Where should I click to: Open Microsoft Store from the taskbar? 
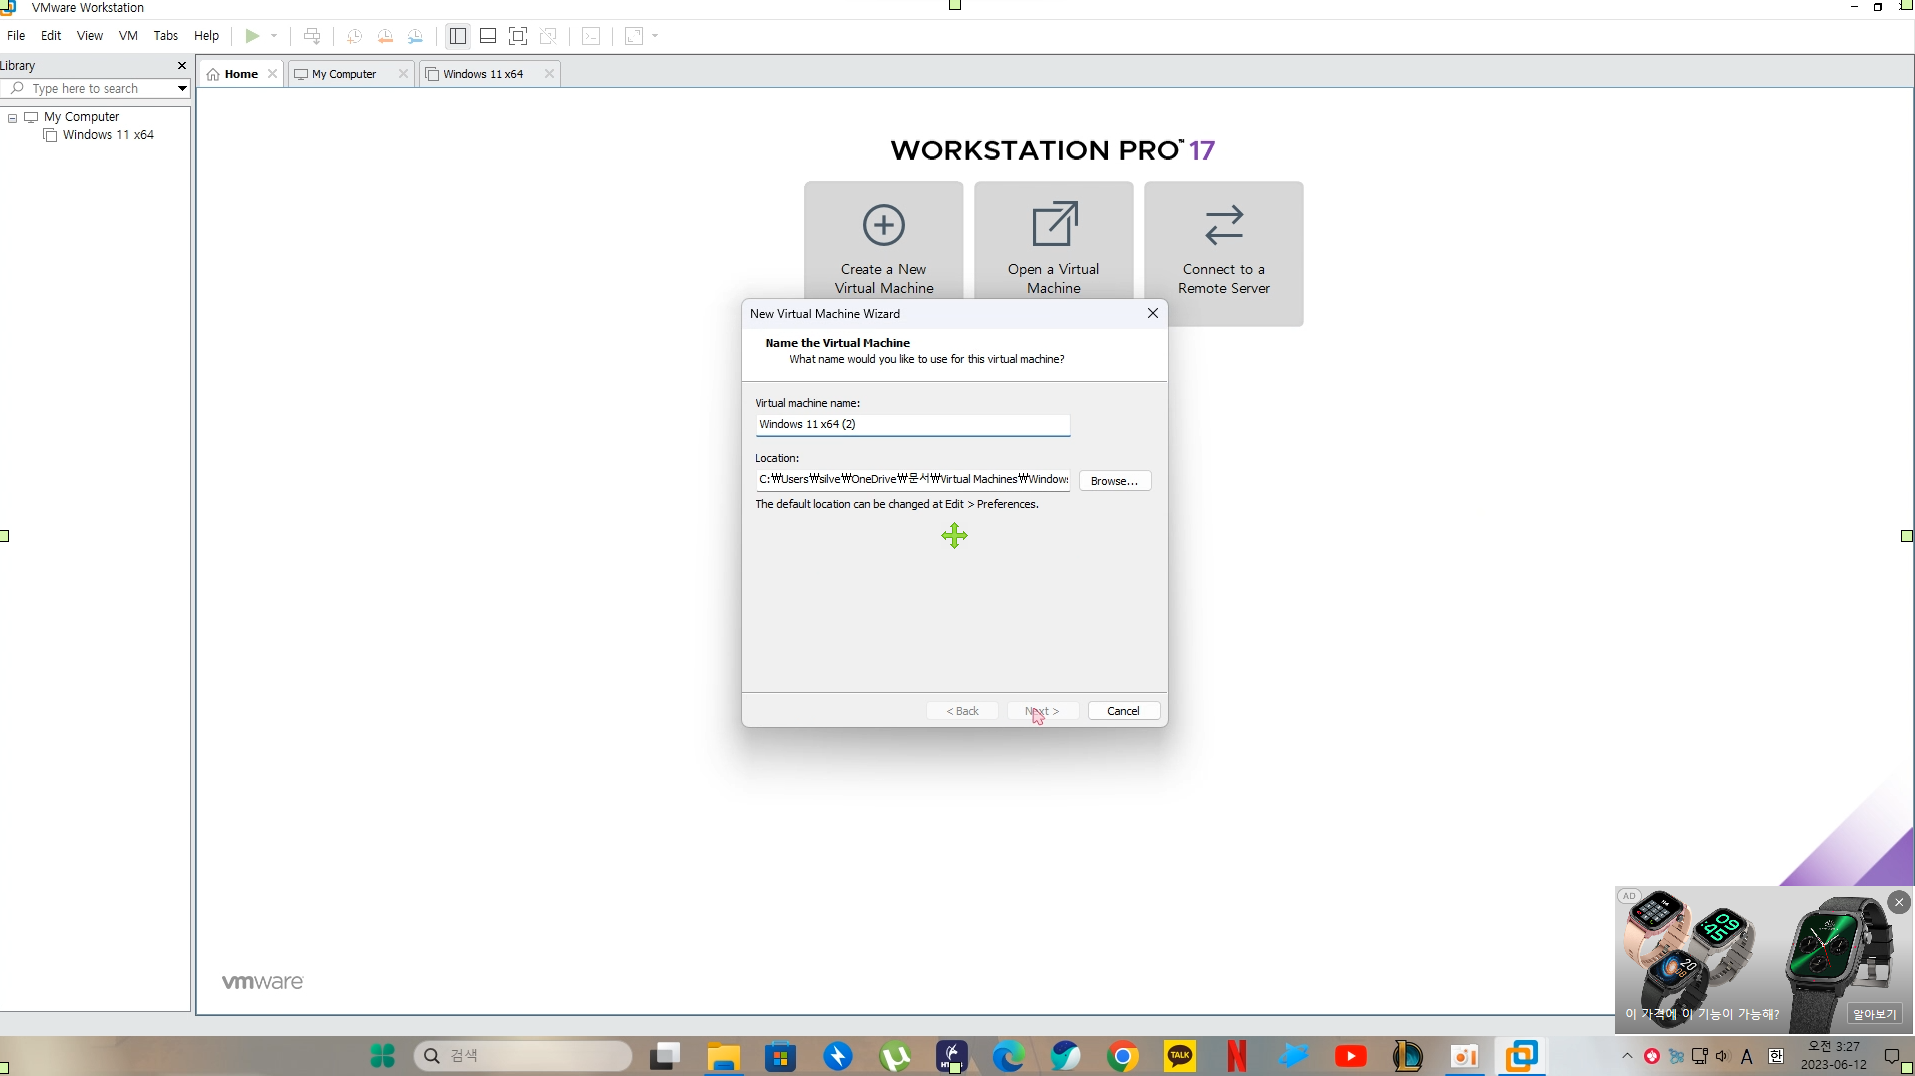pyautogui.click(x=780, y=1056)
